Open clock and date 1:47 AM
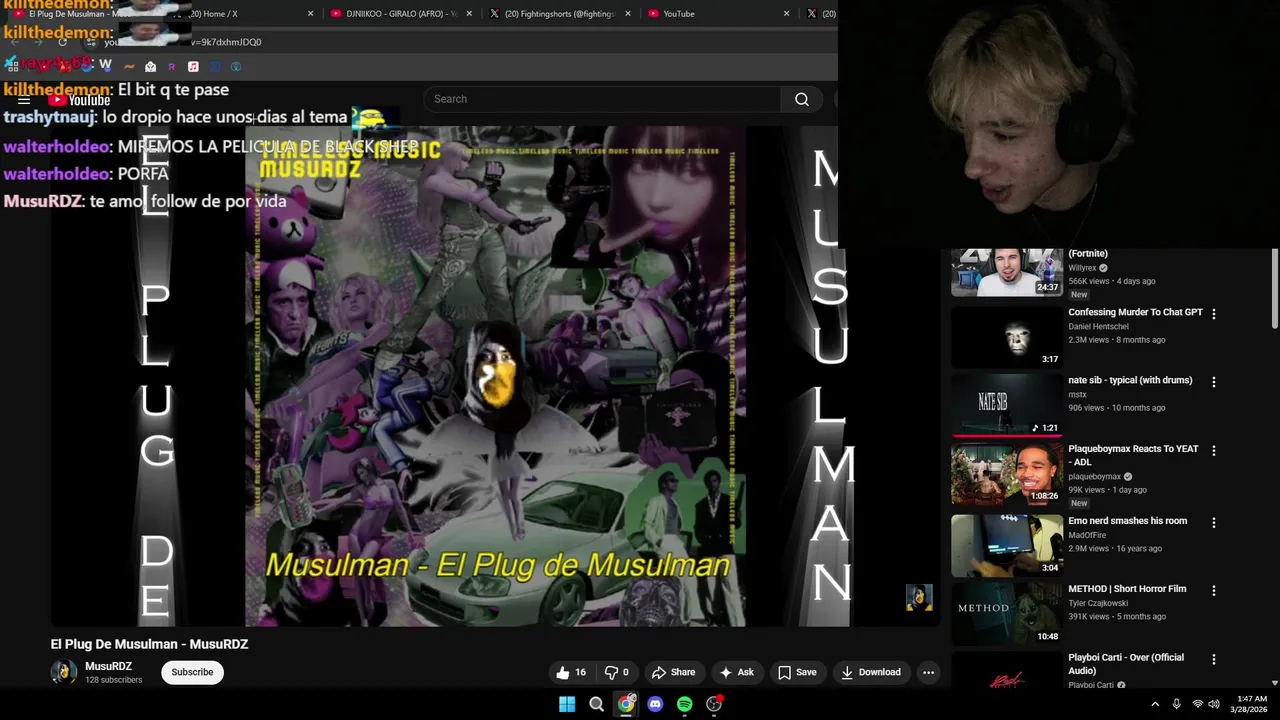This screenshot has width=1280, height=720. tap(1251, 704)
